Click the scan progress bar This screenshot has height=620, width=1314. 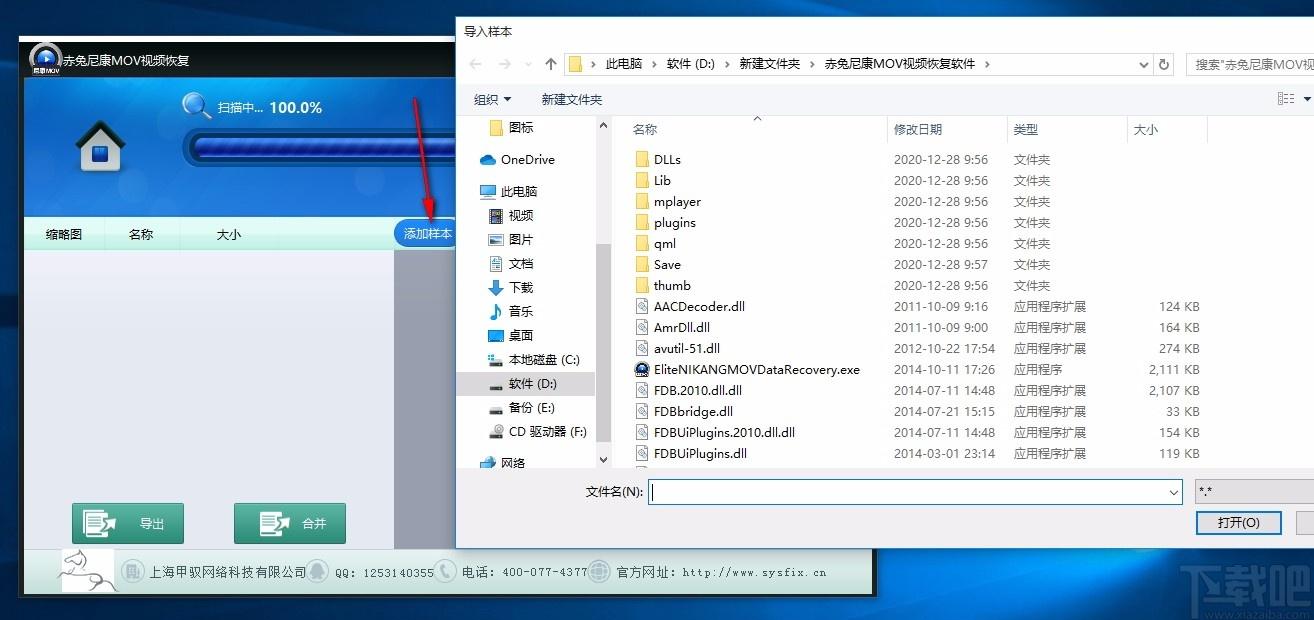320,148
